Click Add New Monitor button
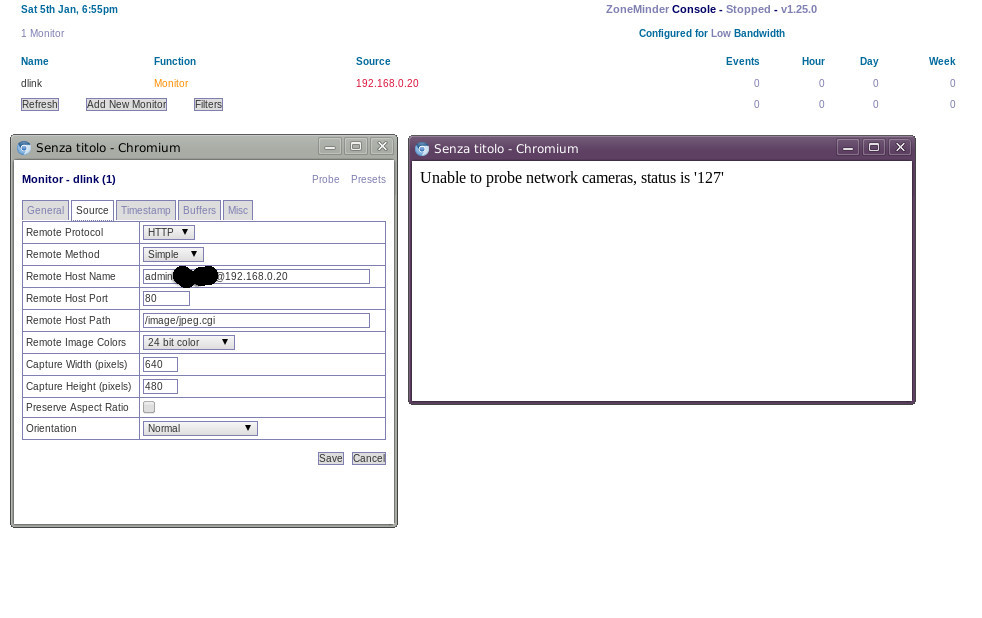Viewport: 982px width, 618px height. [126, 105]
